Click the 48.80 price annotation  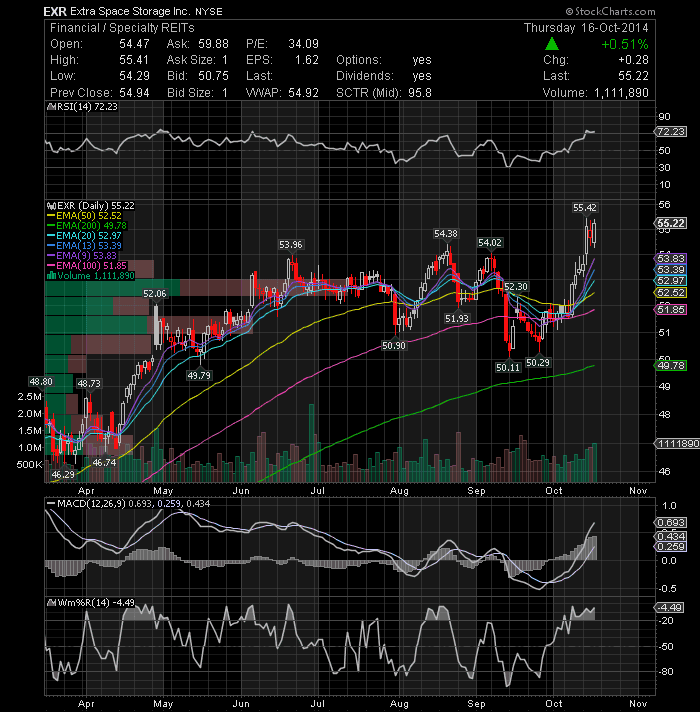pos(41,382)
